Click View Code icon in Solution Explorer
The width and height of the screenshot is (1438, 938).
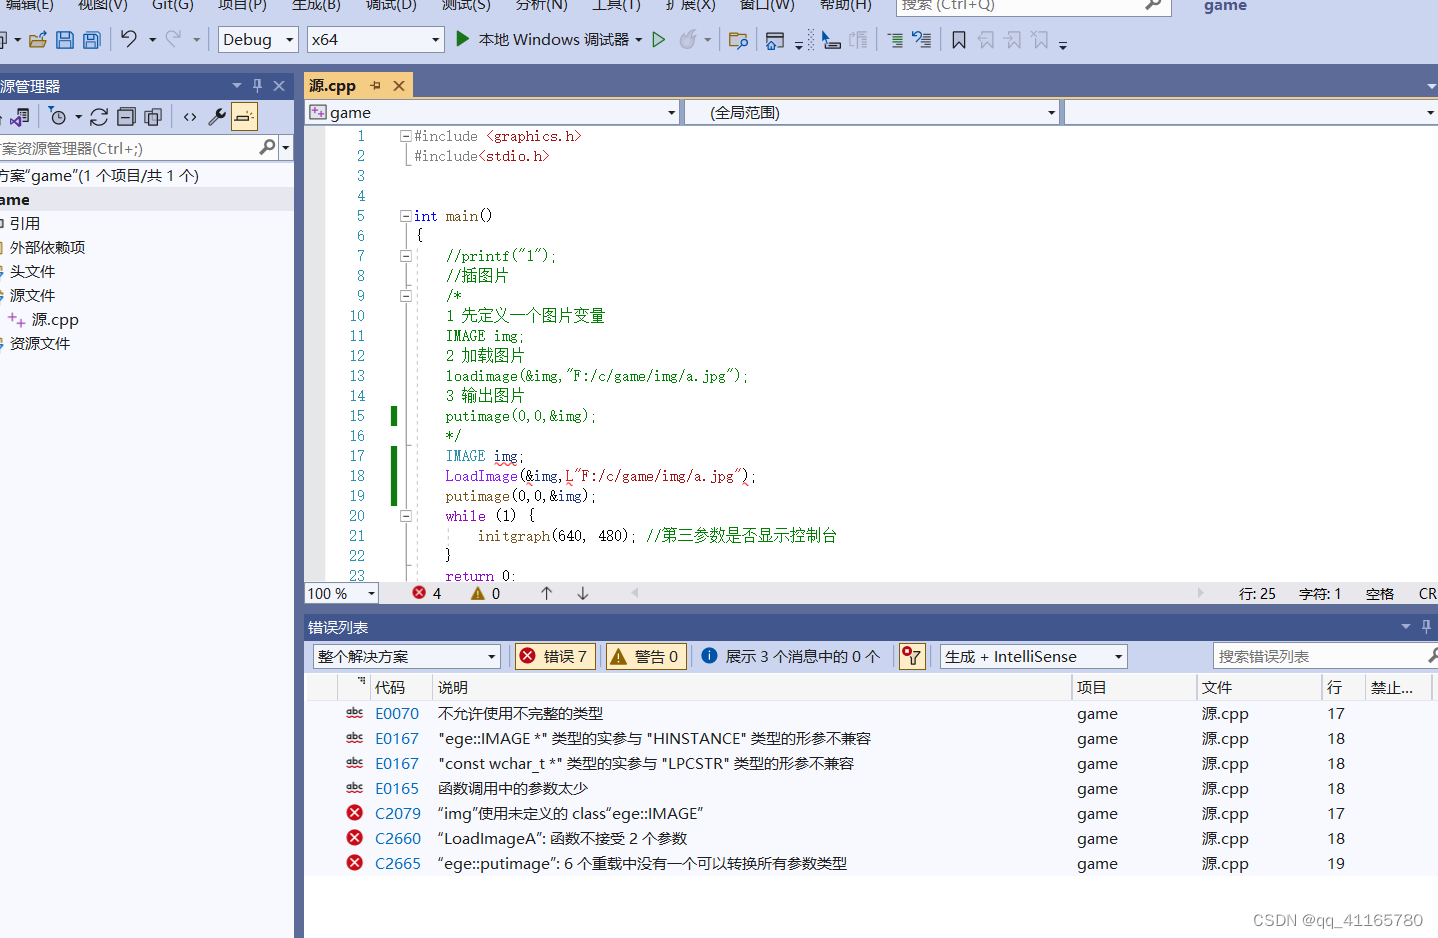point(190,117)
